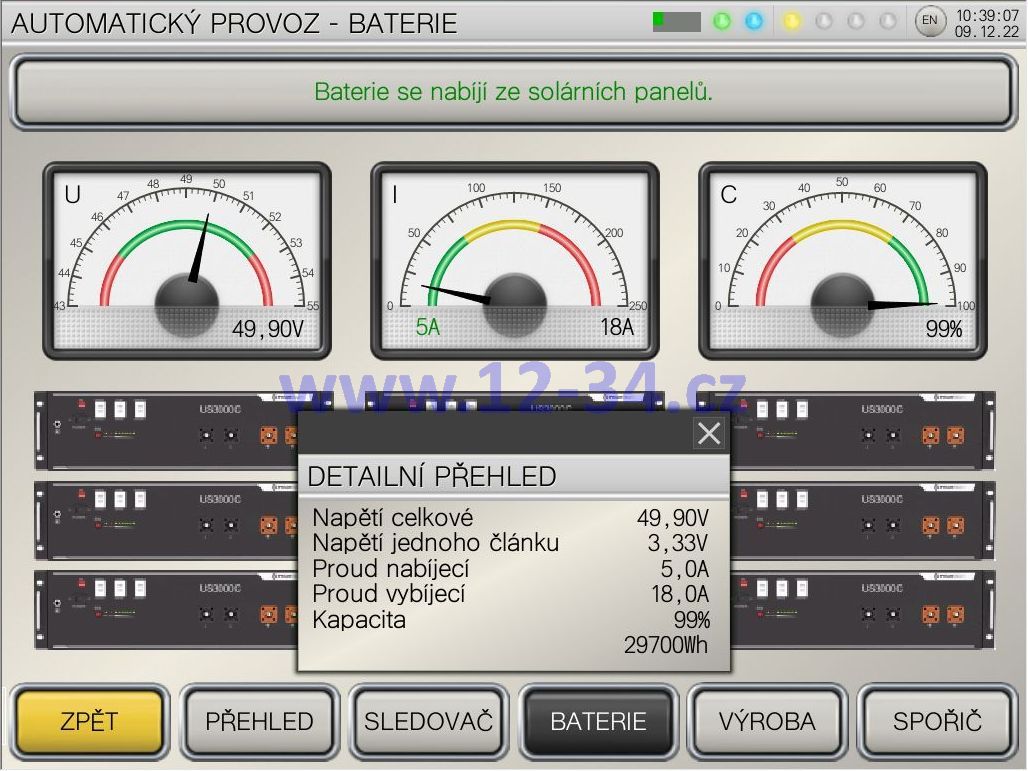Viewport: 1028px width, 771px height.
Task: Click the battery charging status message banner
Action: tap(513, 92)
